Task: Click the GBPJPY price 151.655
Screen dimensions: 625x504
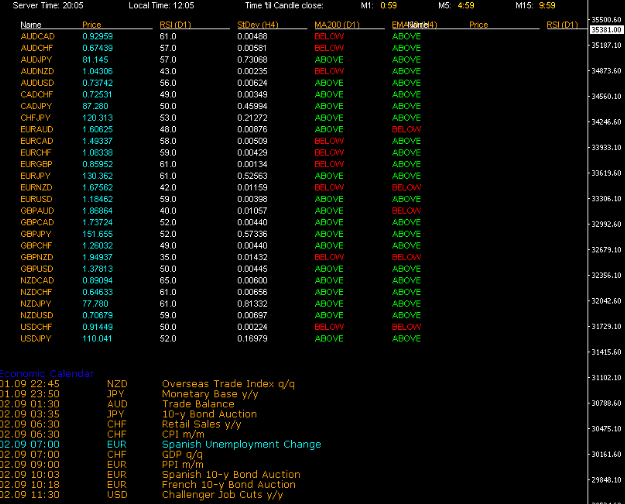Action: point(96,234)
